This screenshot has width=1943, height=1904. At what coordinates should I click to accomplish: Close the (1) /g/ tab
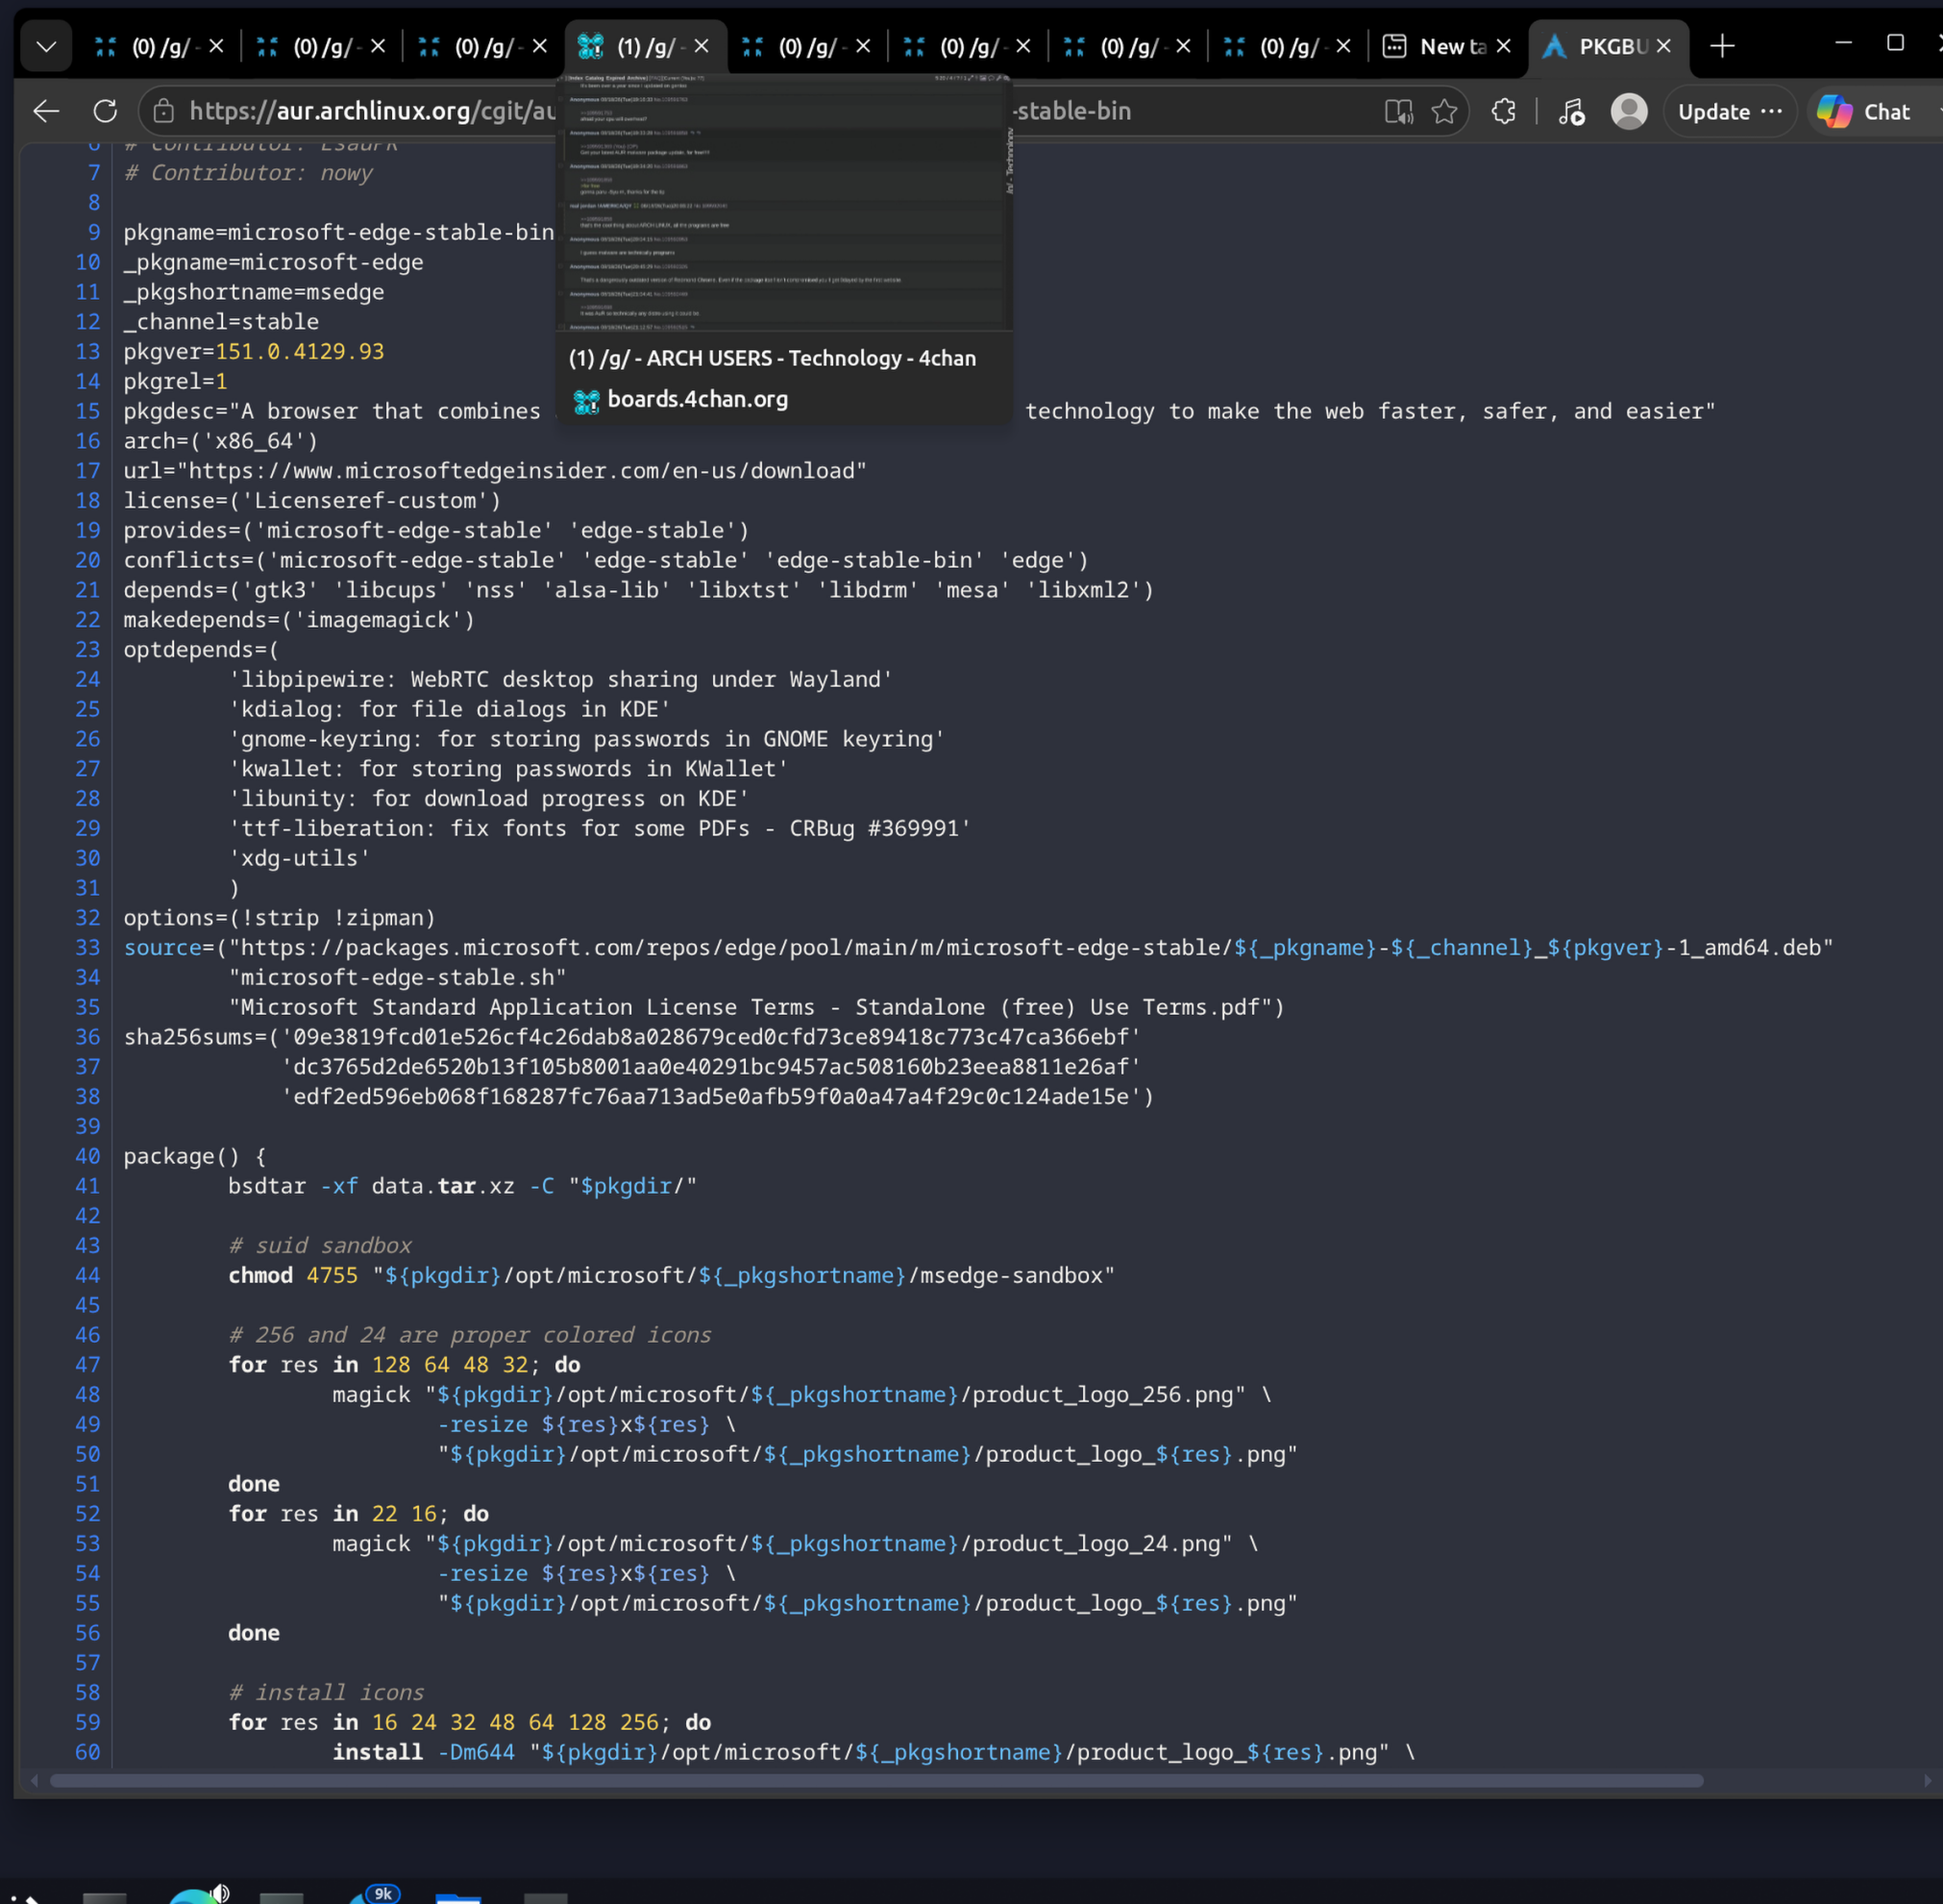click(x=701, y=46)
